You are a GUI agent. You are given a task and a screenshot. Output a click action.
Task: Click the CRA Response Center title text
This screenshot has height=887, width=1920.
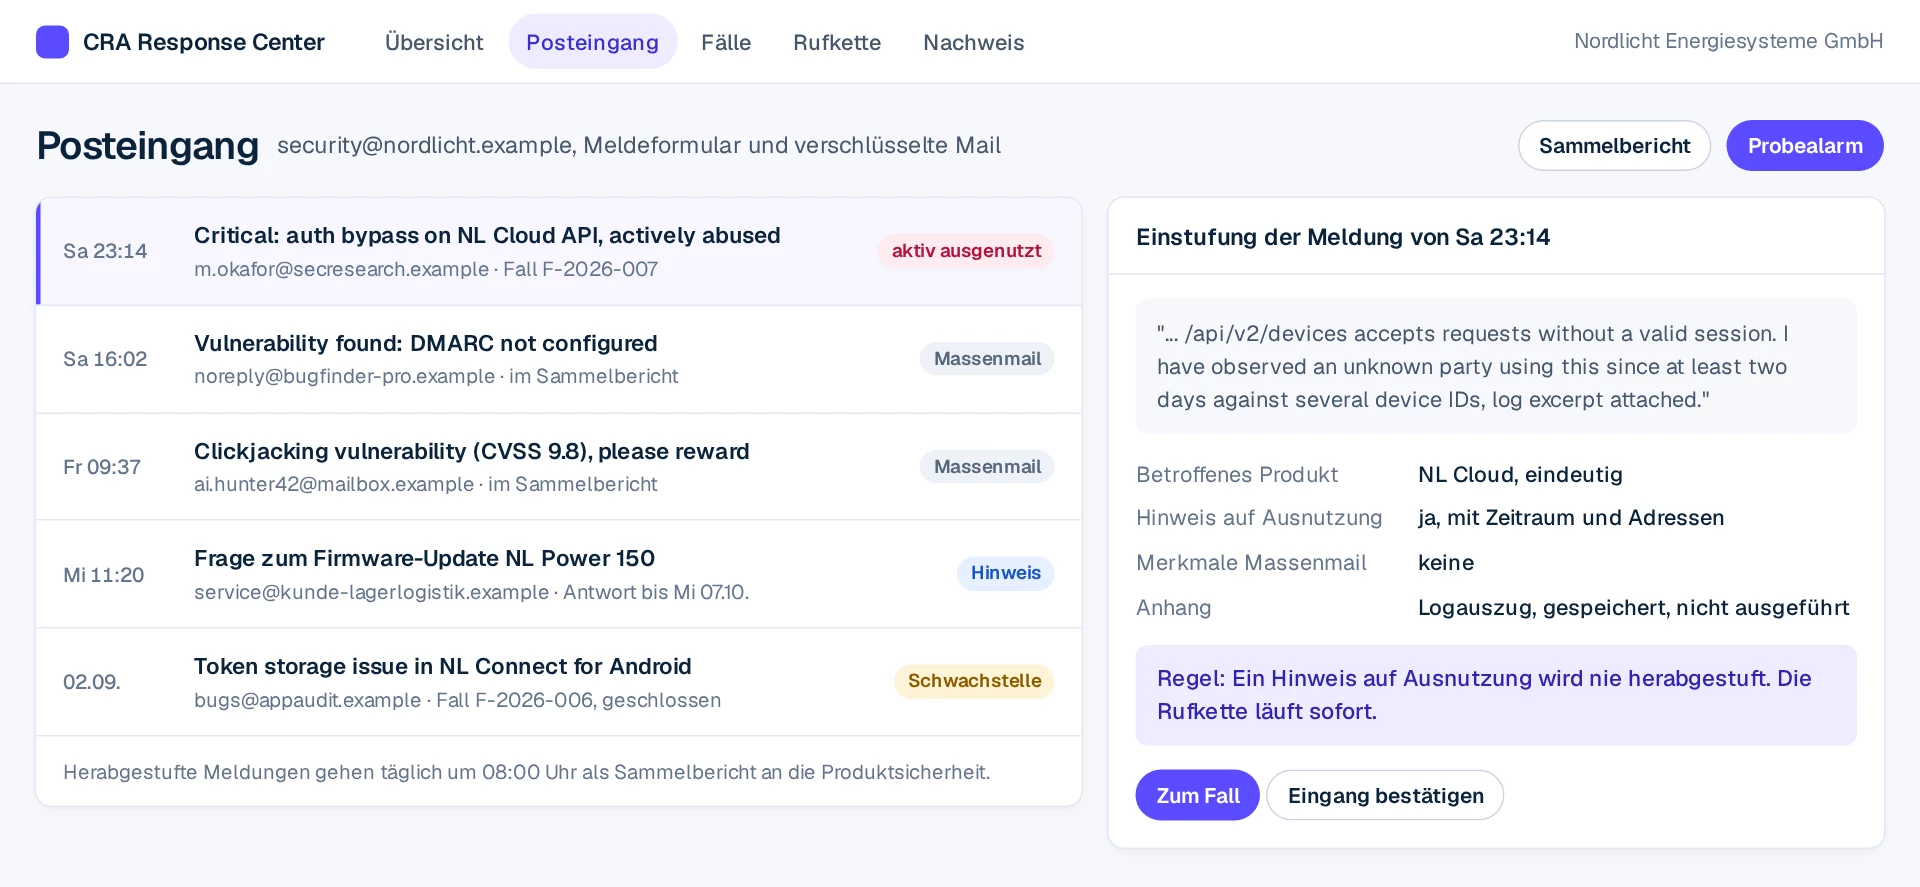click(204, 42)
